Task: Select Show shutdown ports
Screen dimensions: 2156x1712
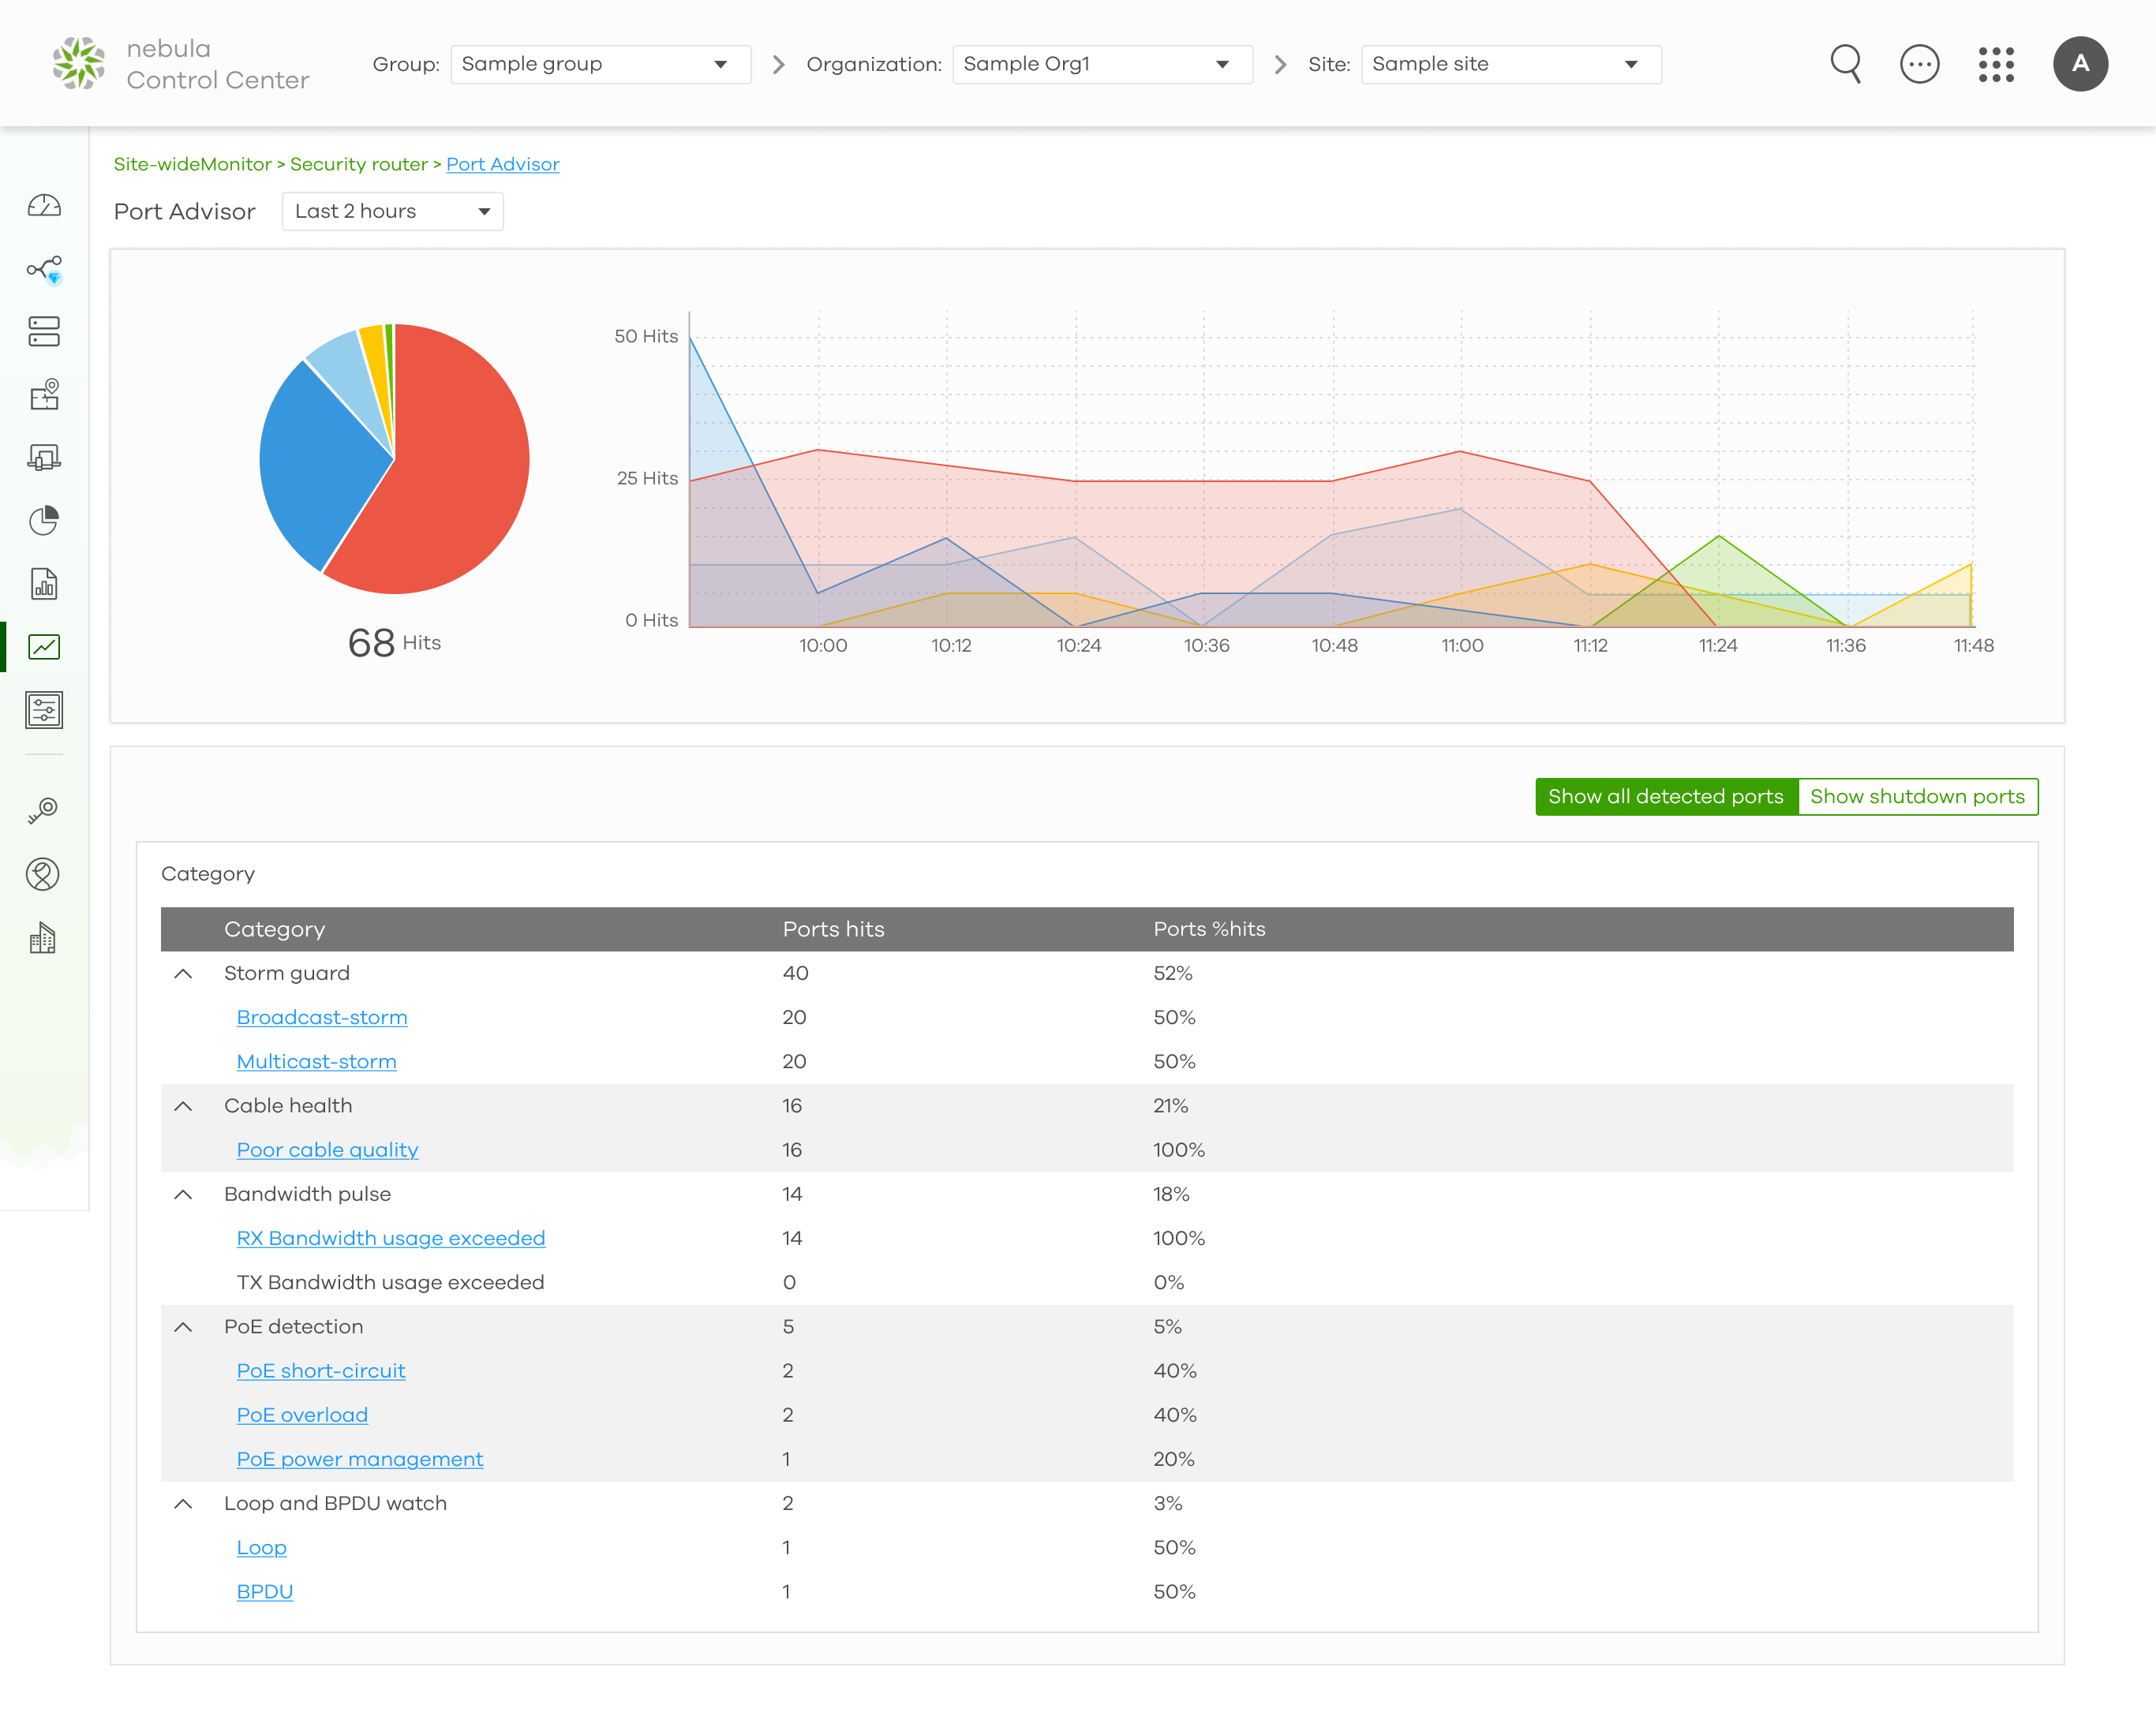Action: click(x=1917, y=797)
